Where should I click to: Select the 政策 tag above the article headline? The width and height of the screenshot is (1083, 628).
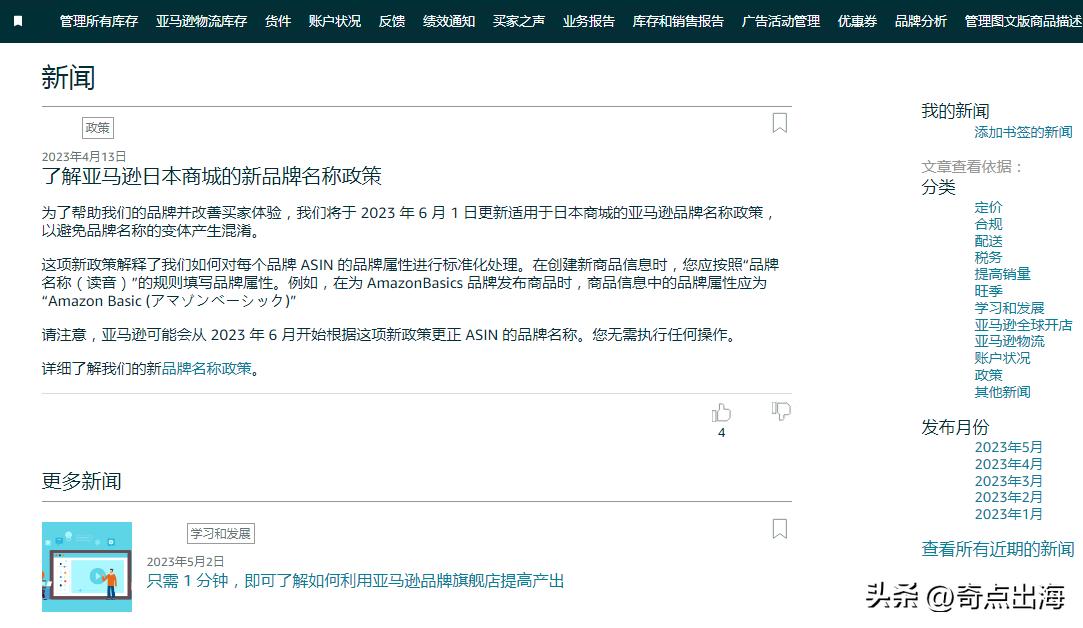click(97, 127)
